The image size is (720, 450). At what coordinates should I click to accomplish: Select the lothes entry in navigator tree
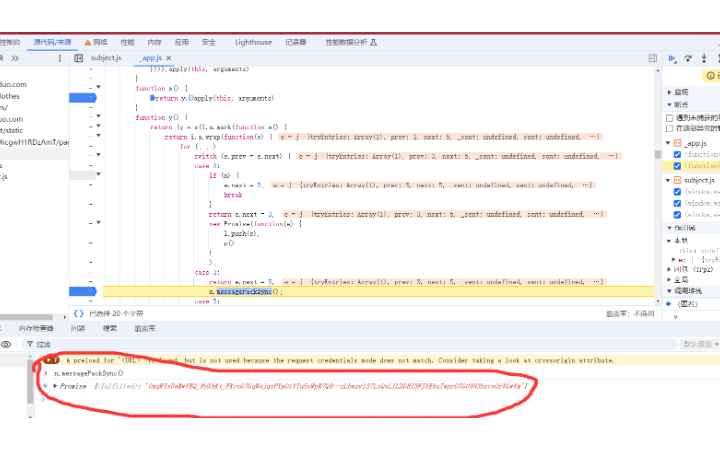click(x=10, y=96)
